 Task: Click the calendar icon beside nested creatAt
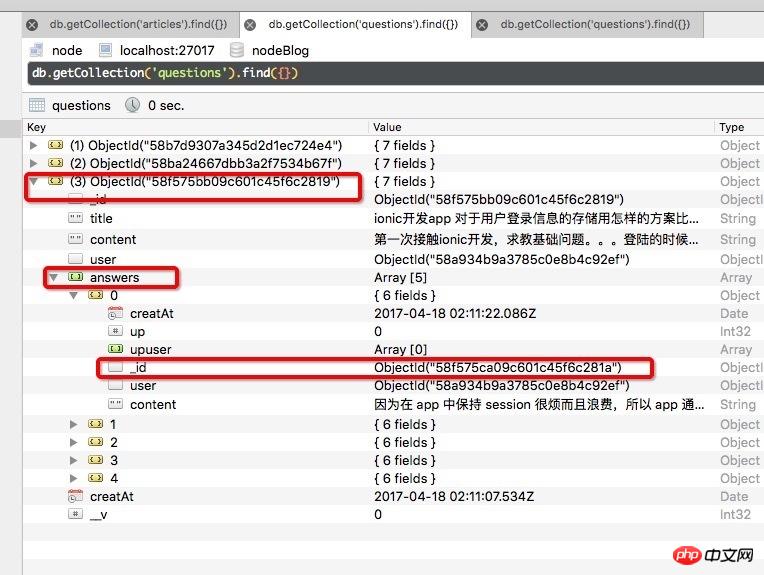click(x=115, y=313)
